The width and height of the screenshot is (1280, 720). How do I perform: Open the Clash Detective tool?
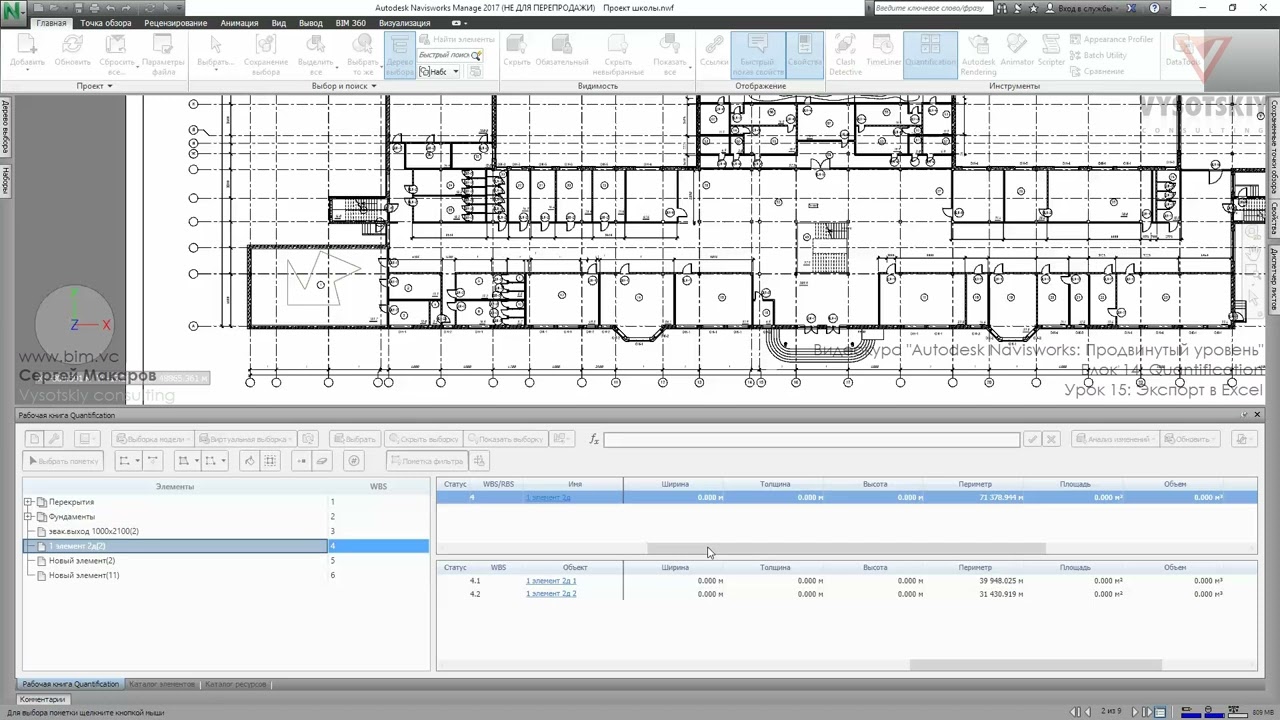[x=845, y=53]
